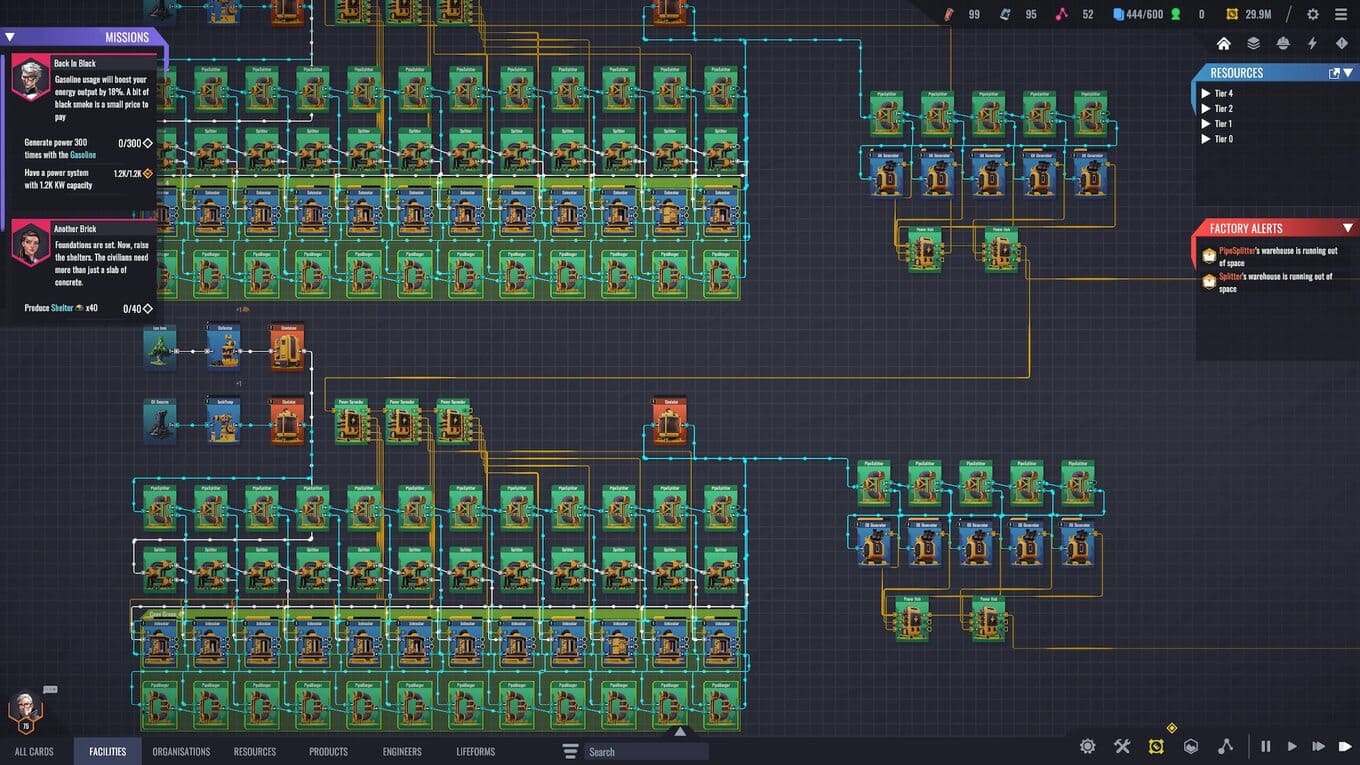The width and height of the screenshot is (1360, 765).
Task: Click the crossed hammer and wrench icon
Action: click(x=1122, y=746)
